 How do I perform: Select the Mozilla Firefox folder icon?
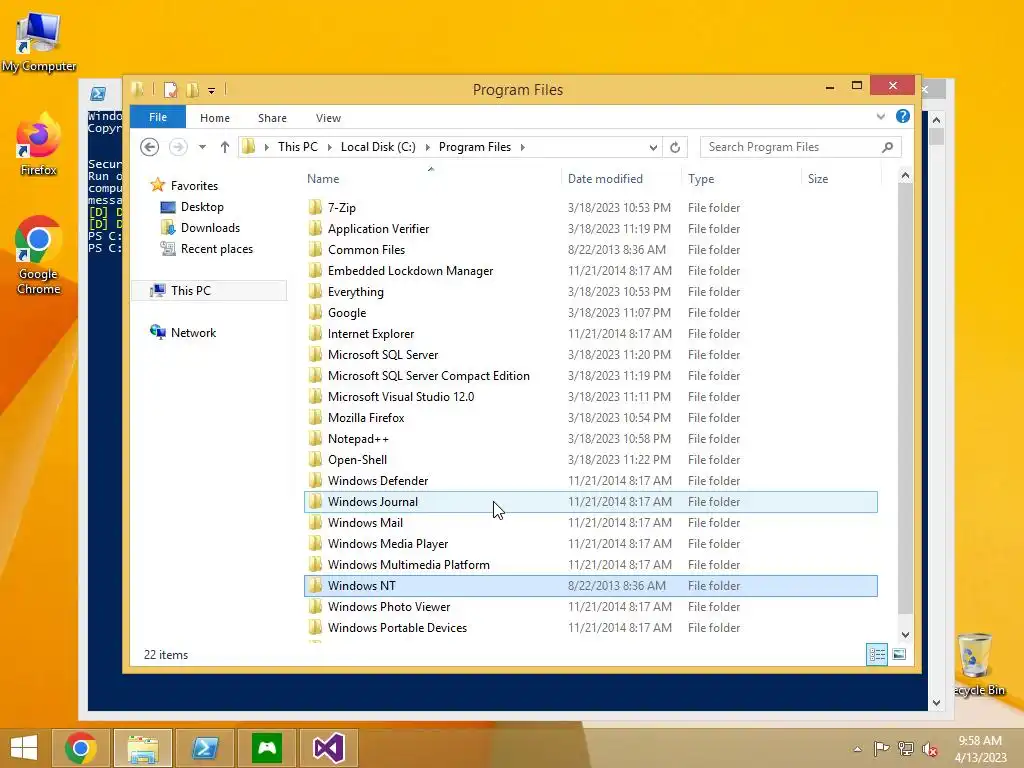point(315,418)
